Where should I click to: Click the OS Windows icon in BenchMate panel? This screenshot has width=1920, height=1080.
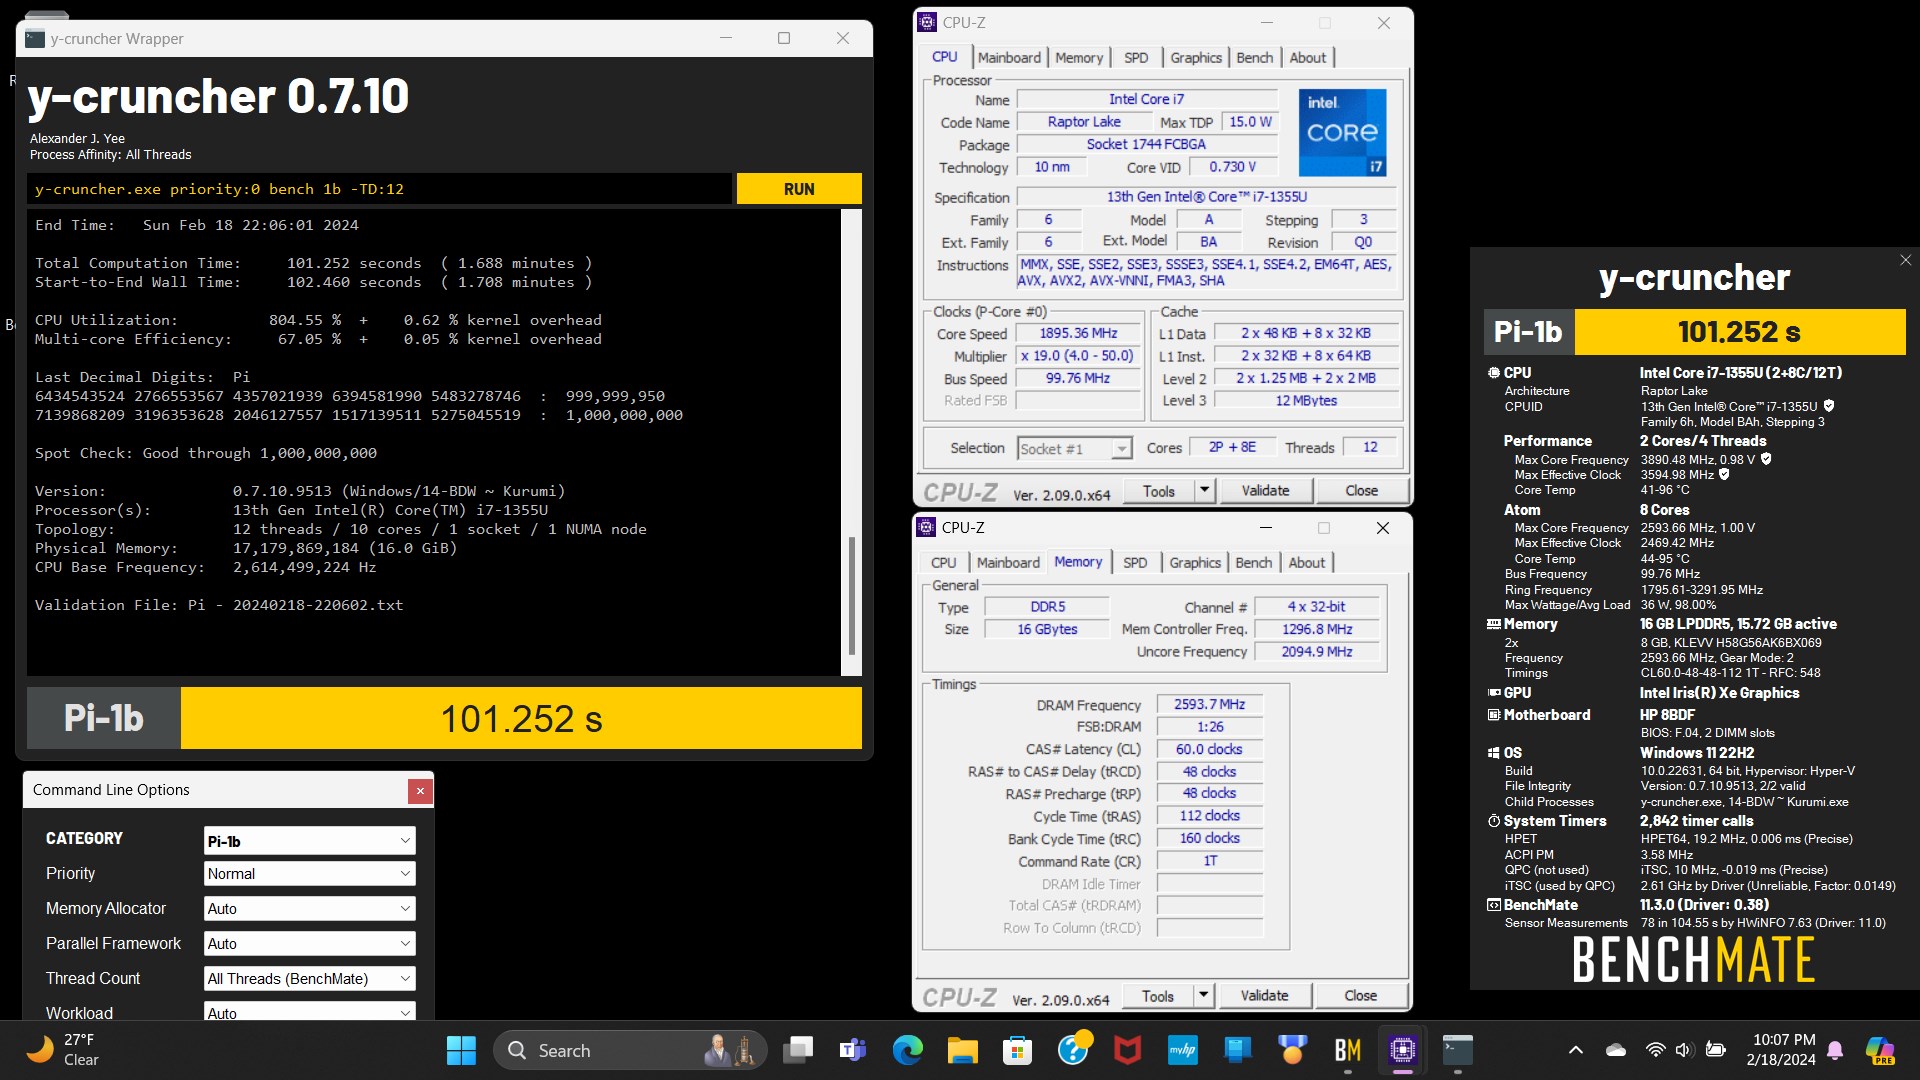tap(1494, 753)
